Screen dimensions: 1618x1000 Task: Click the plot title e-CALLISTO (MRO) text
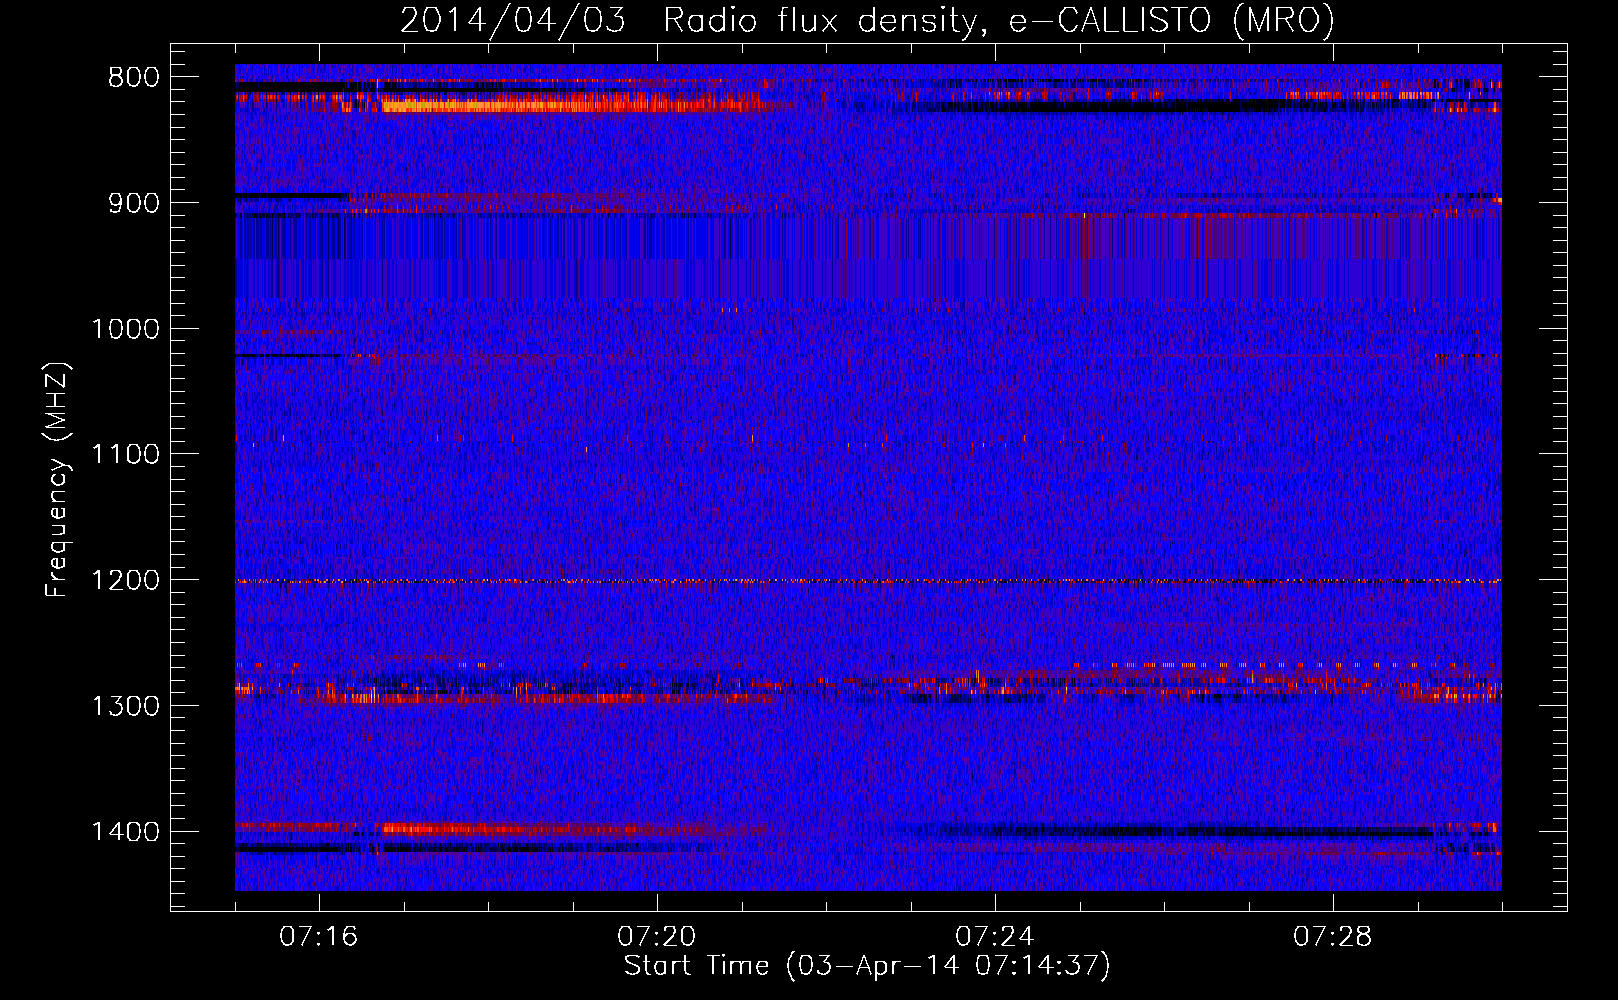[1171, 20]
